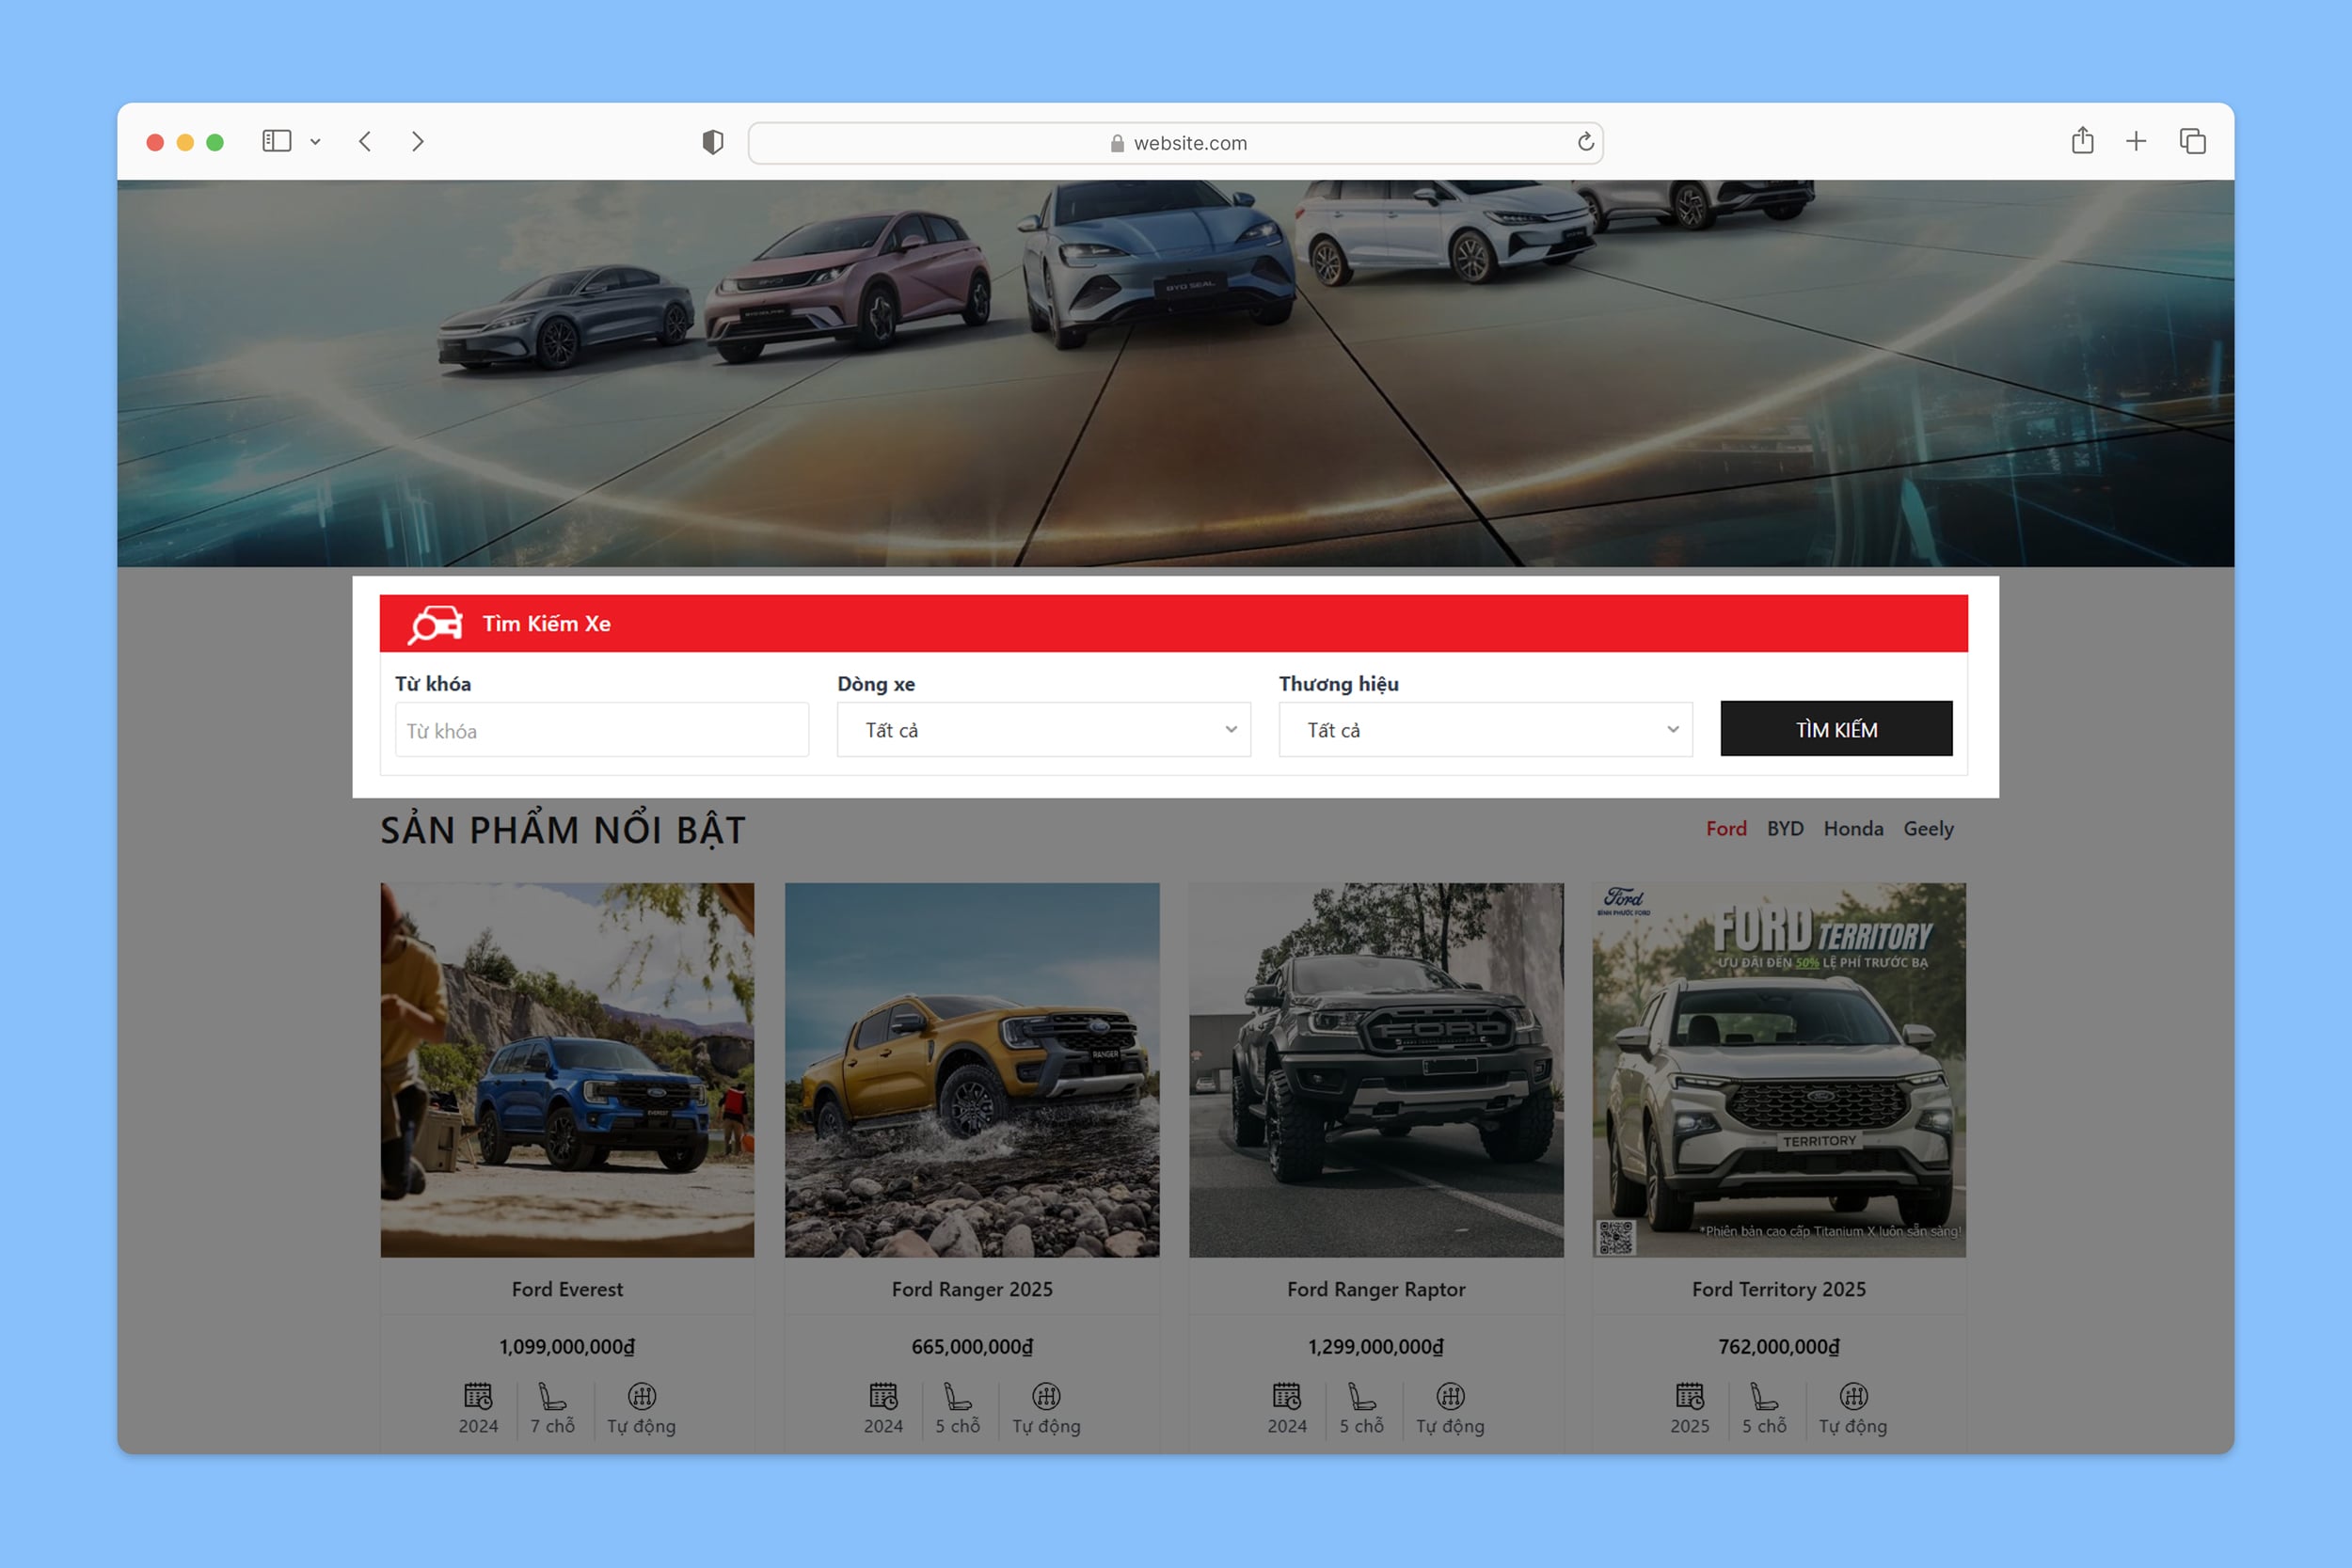The height and width of the screenshot is (1568, 2352).
Task: Click the calendar year icon under Ford Territory 2025
Action: [1689, 1396]
